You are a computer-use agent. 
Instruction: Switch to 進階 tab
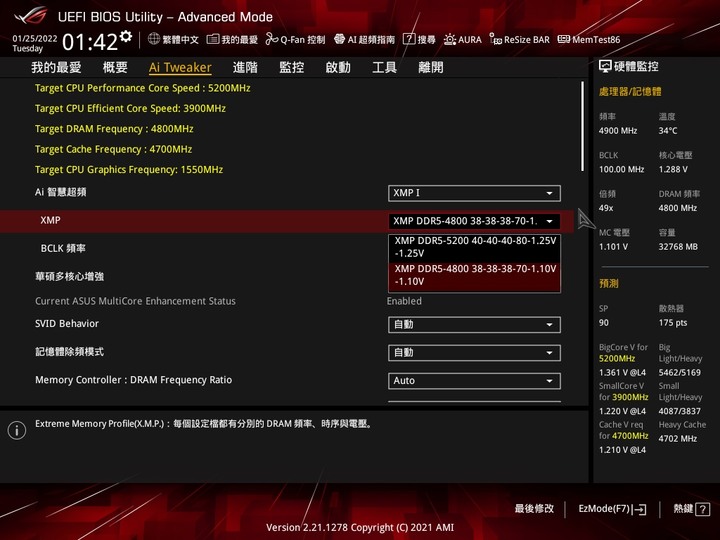click(x=245, y=68)
